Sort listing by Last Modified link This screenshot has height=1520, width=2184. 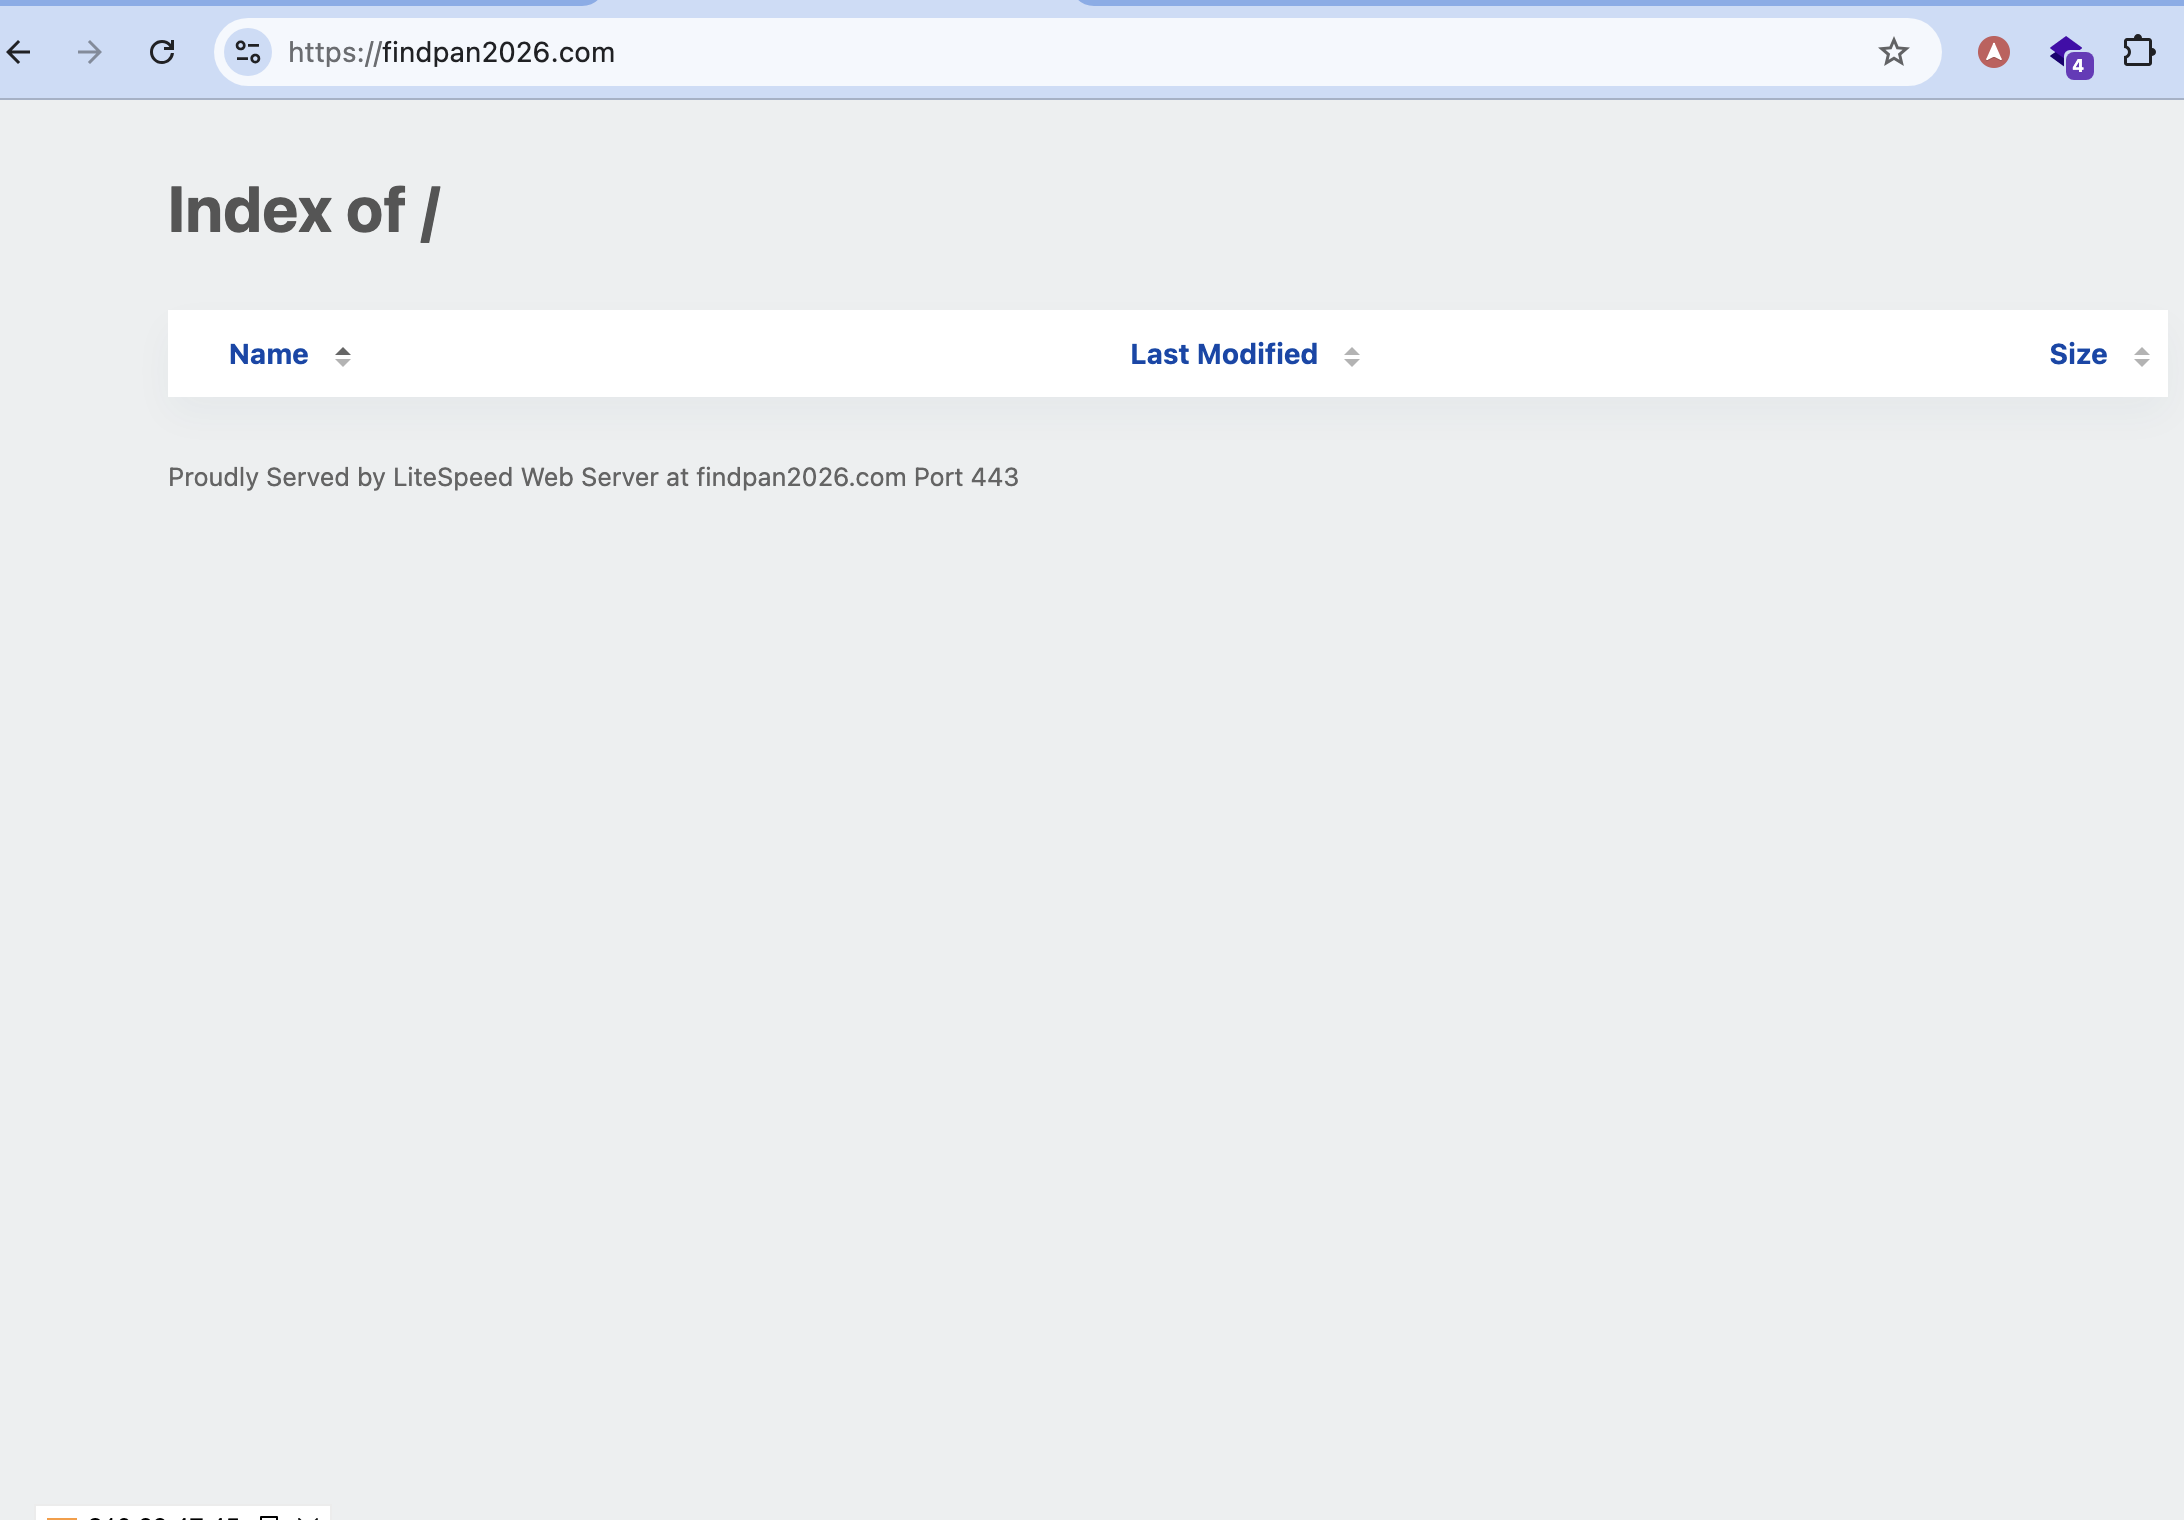coord(1223,354)
